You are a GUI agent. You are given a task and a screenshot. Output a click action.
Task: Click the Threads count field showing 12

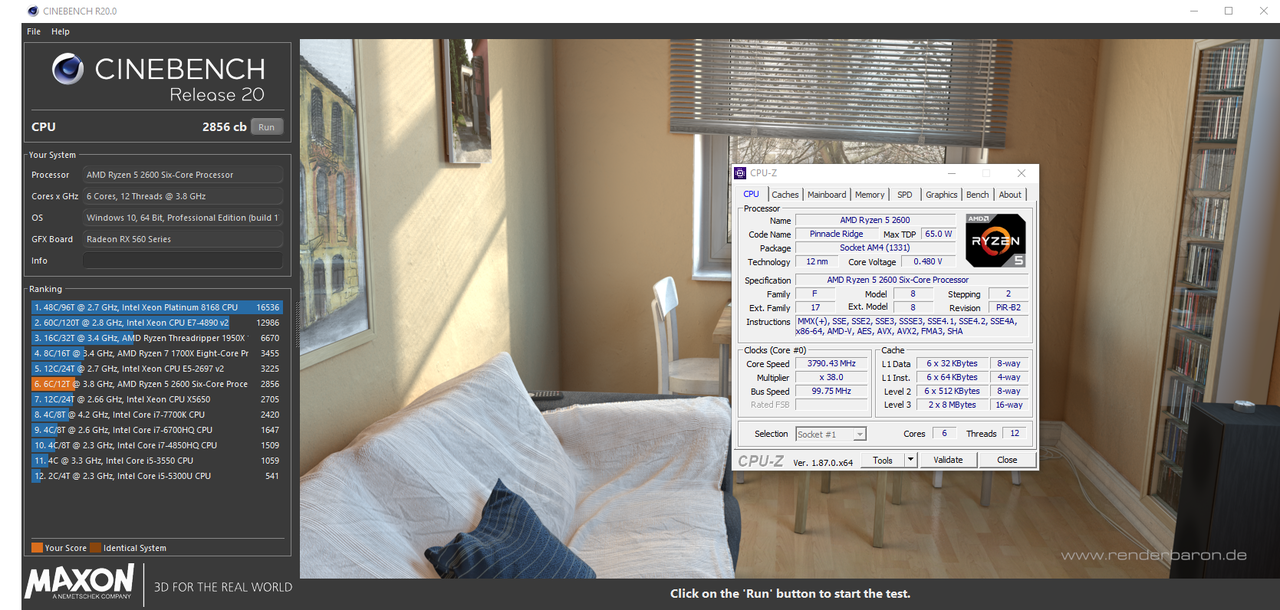[x=1015, y=434]
